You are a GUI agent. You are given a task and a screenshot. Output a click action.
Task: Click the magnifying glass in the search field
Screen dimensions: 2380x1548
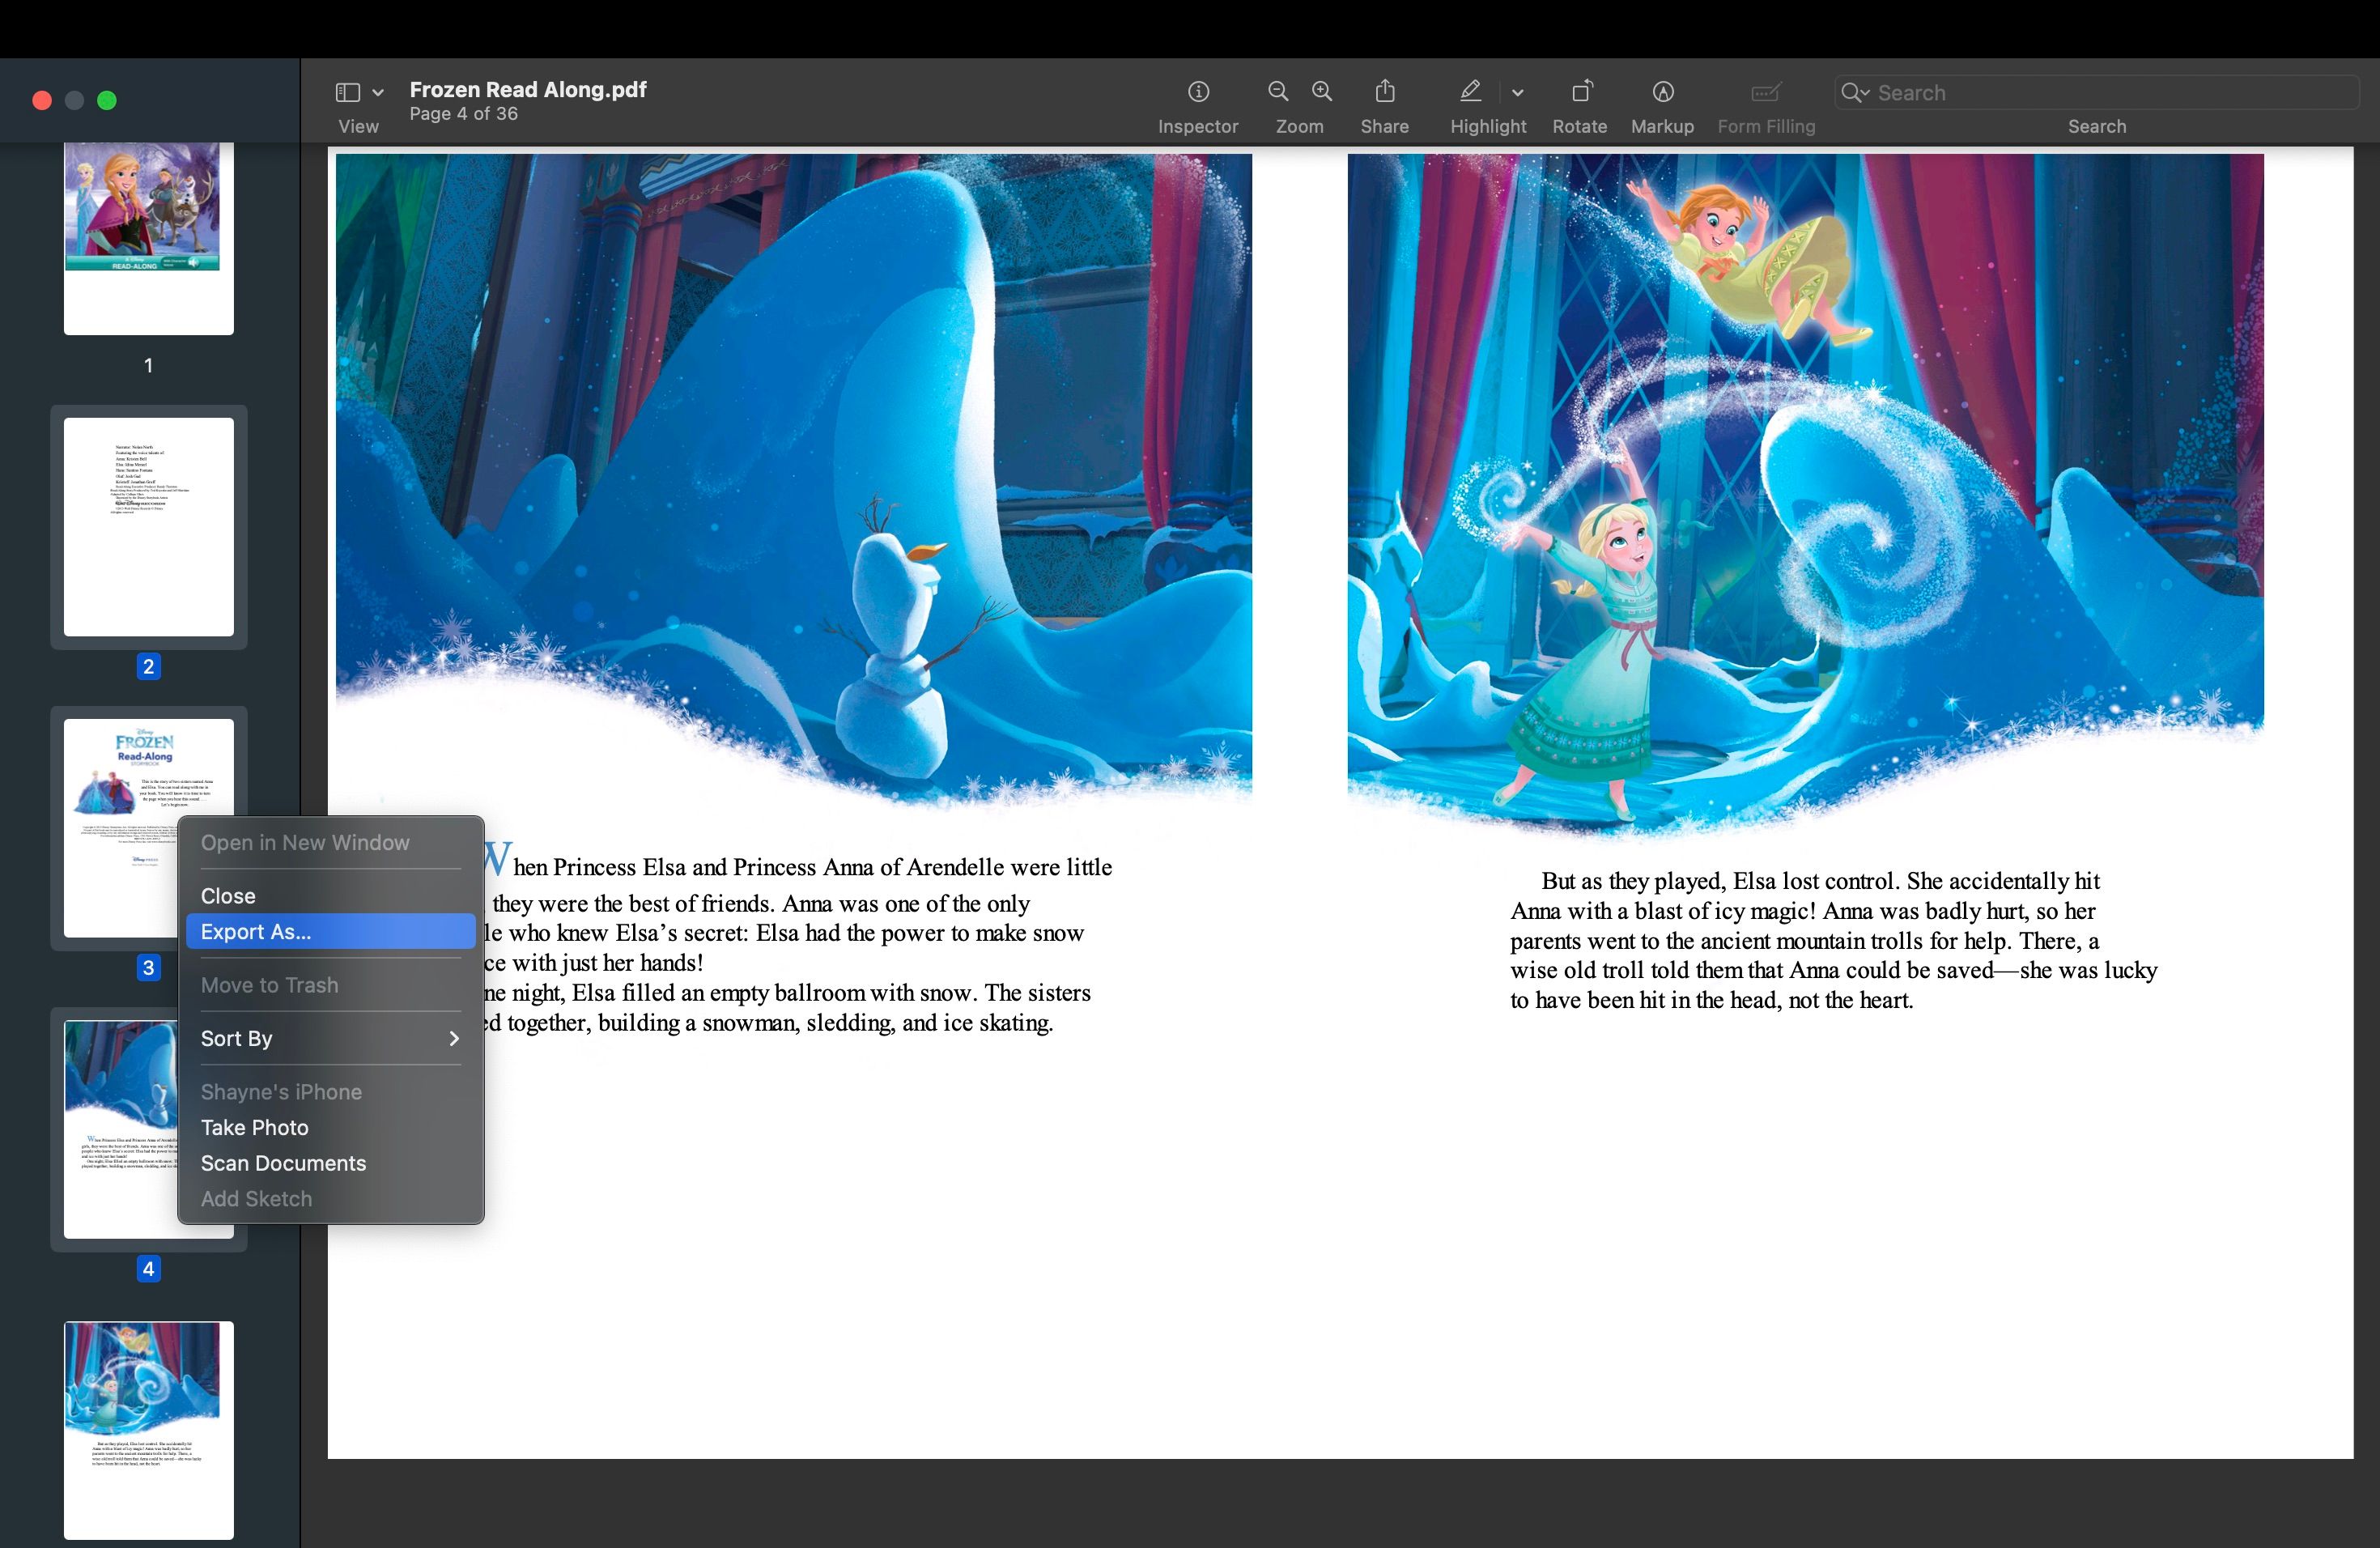tap(1855, 92)
